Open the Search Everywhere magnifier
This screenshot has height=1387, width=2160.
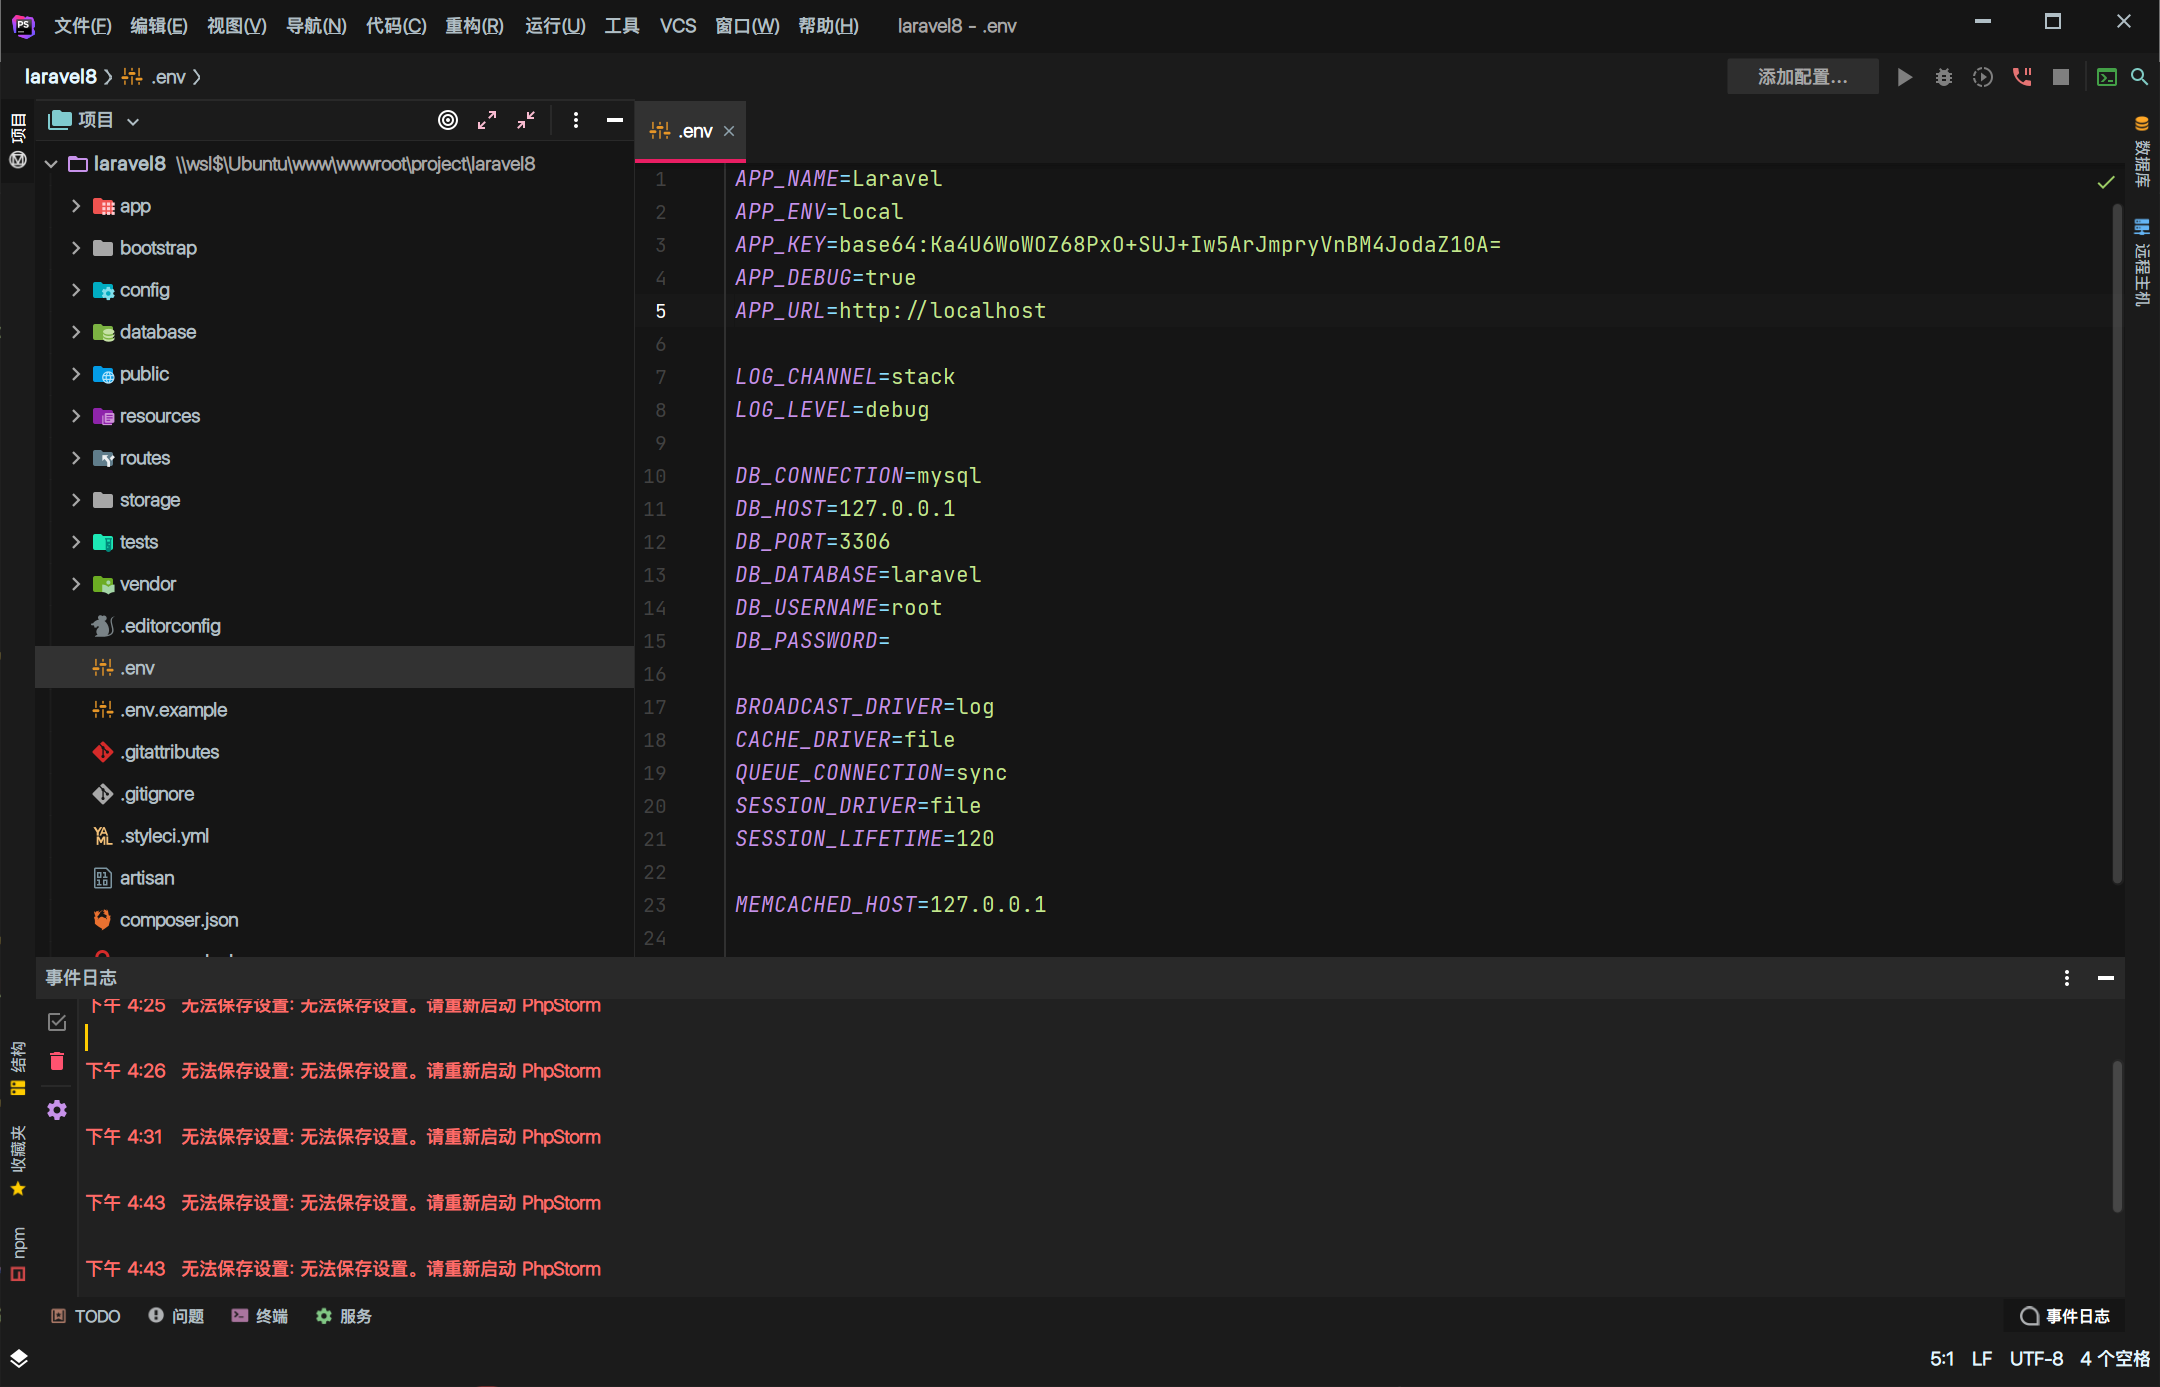click(x=2139, y=77)
